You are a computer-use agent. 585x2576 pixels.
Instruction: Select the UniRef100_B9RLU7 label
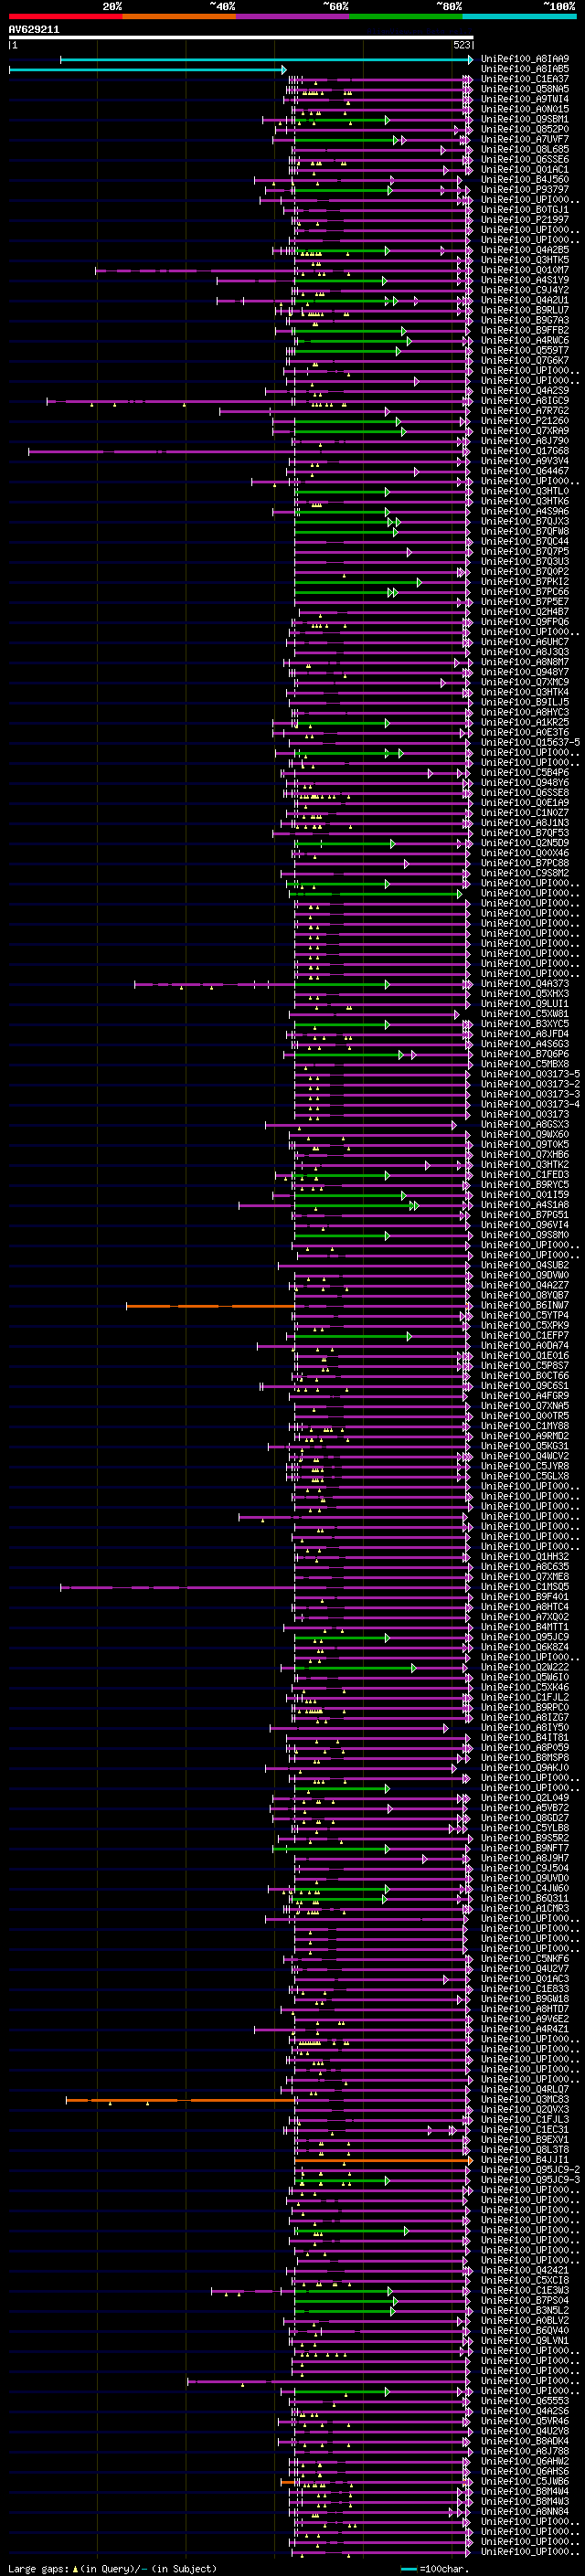click(525, 310)
